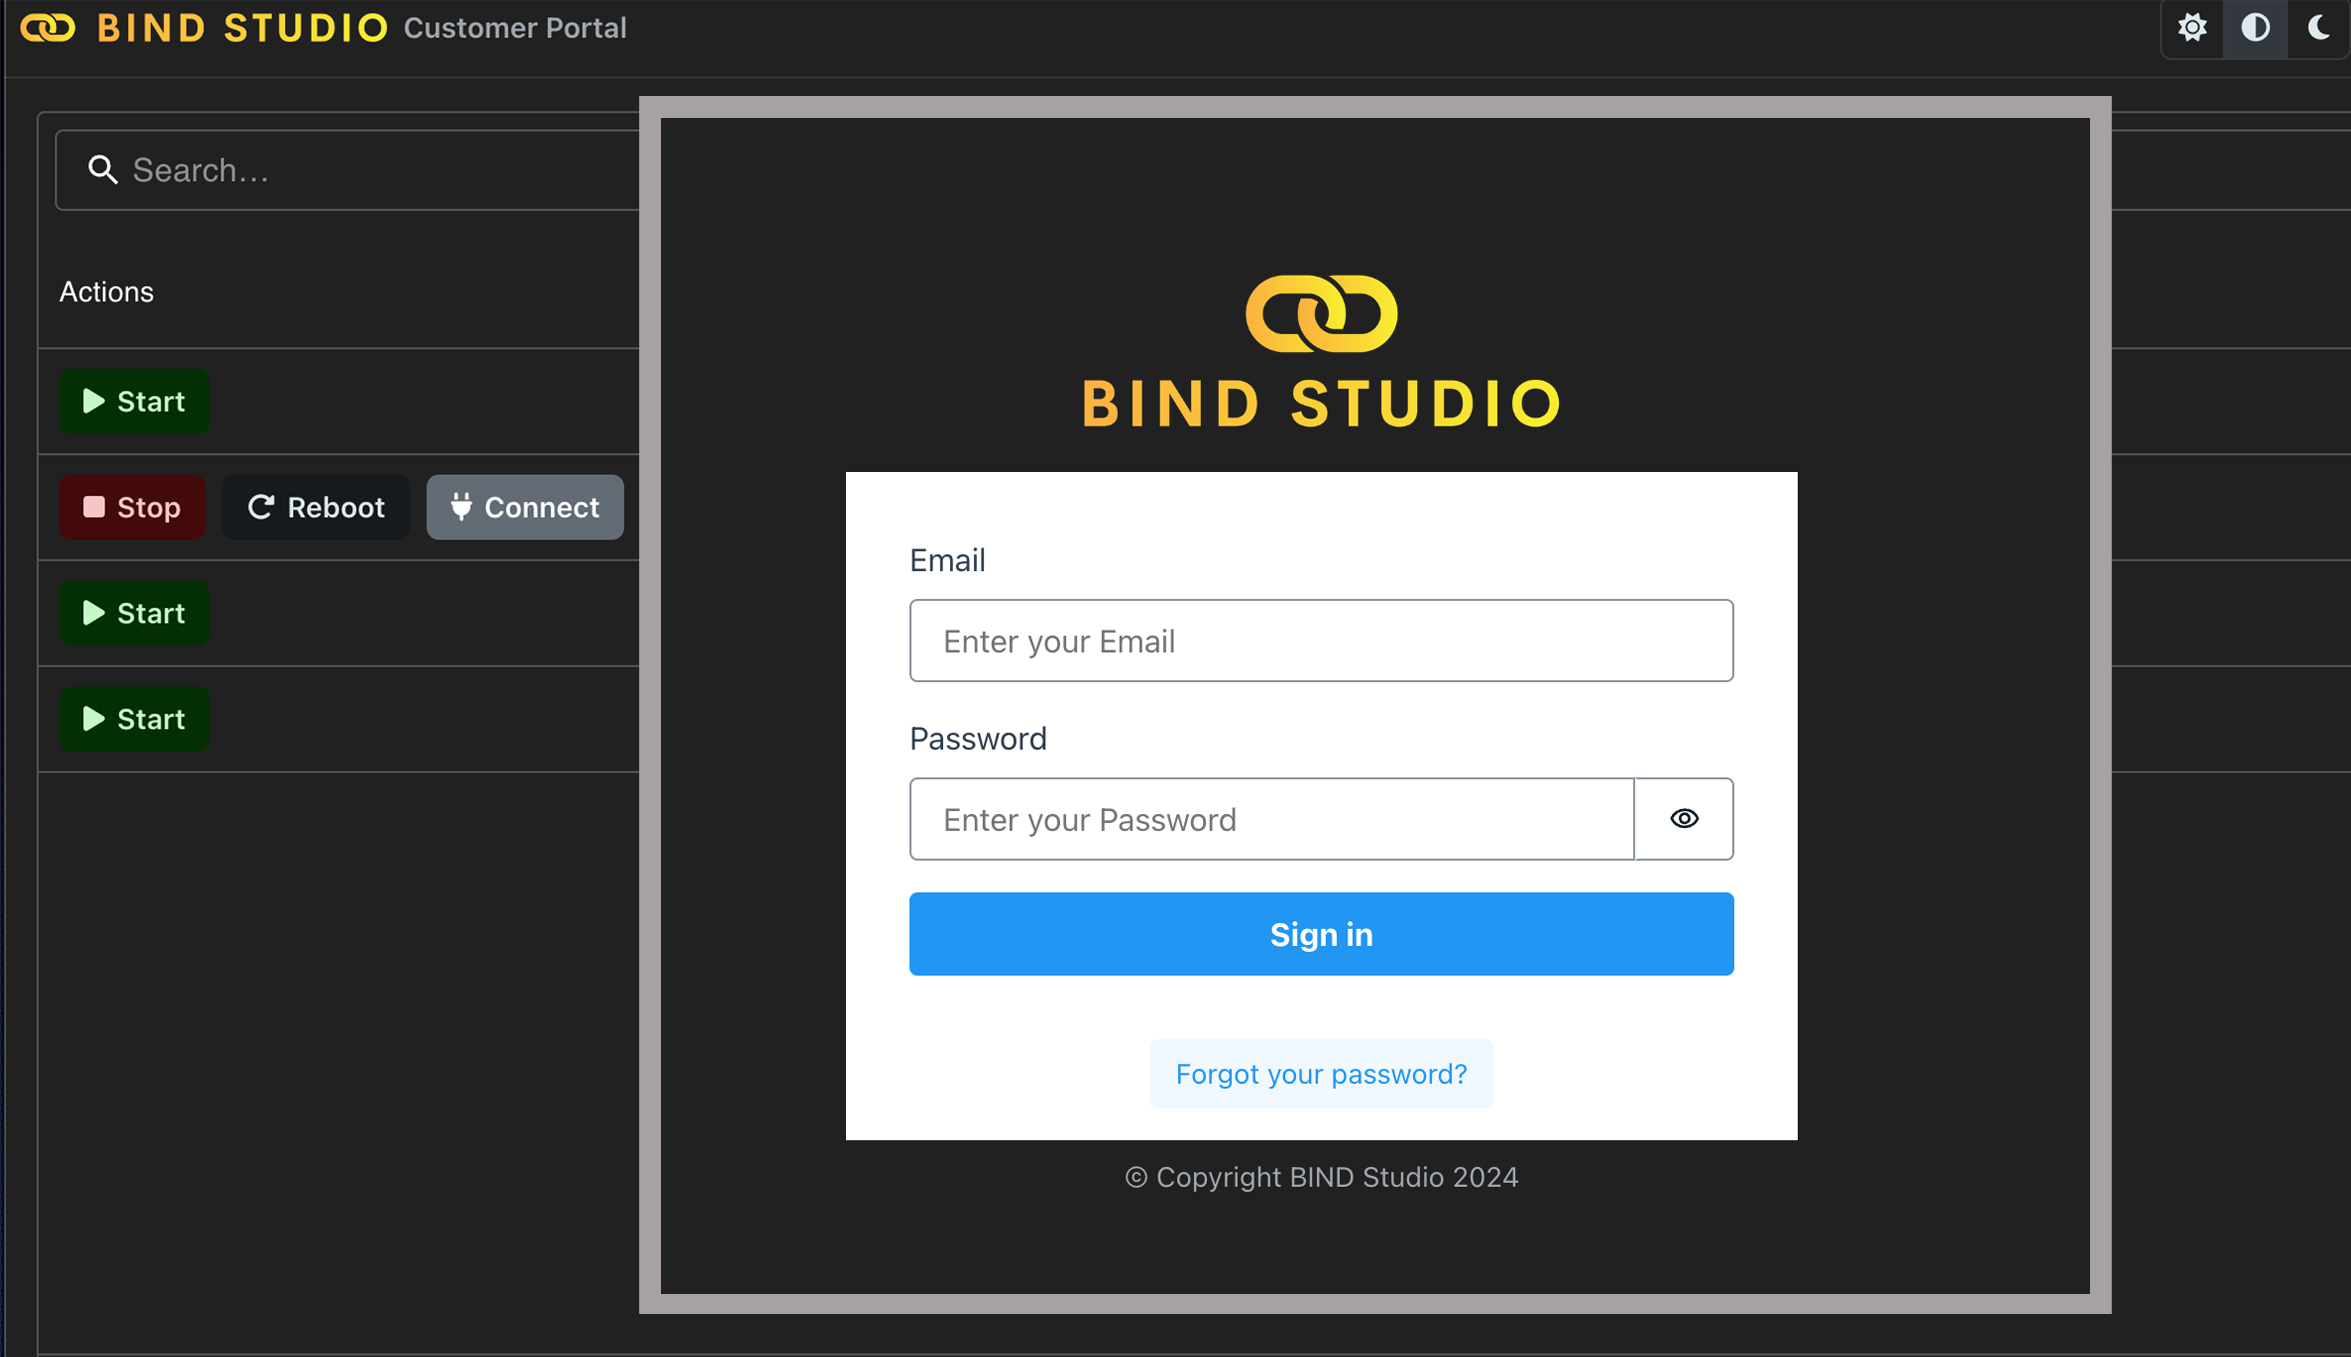Open the Forgot your password link

click(x=1321, y=1074)
